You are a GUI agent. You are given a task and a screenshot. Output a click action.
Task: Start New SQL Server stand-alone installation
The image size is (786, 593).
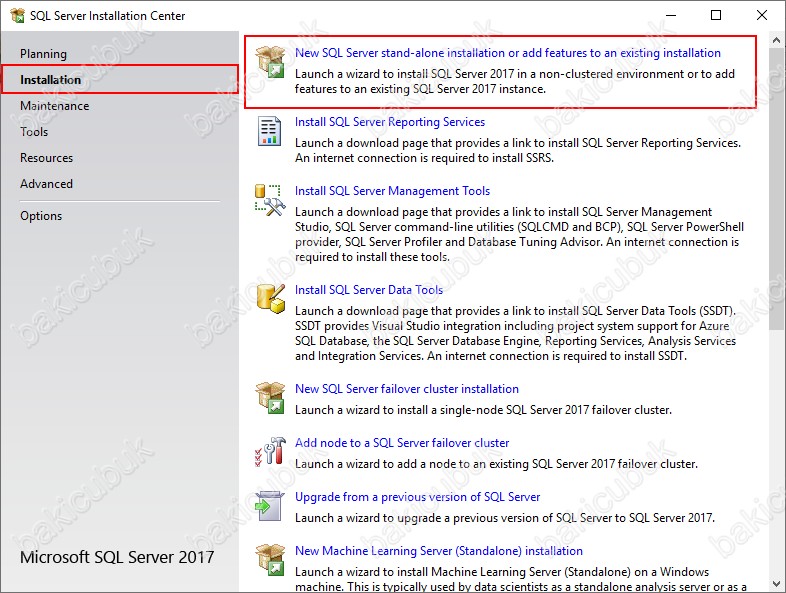click(507, 53)
